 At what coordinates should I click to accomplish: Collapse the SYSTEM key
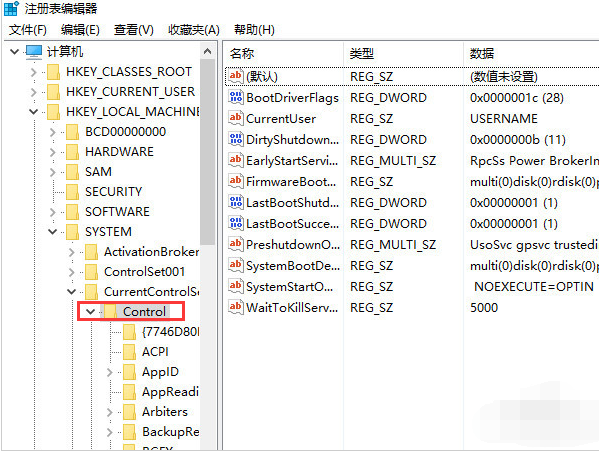click(53, 232)
